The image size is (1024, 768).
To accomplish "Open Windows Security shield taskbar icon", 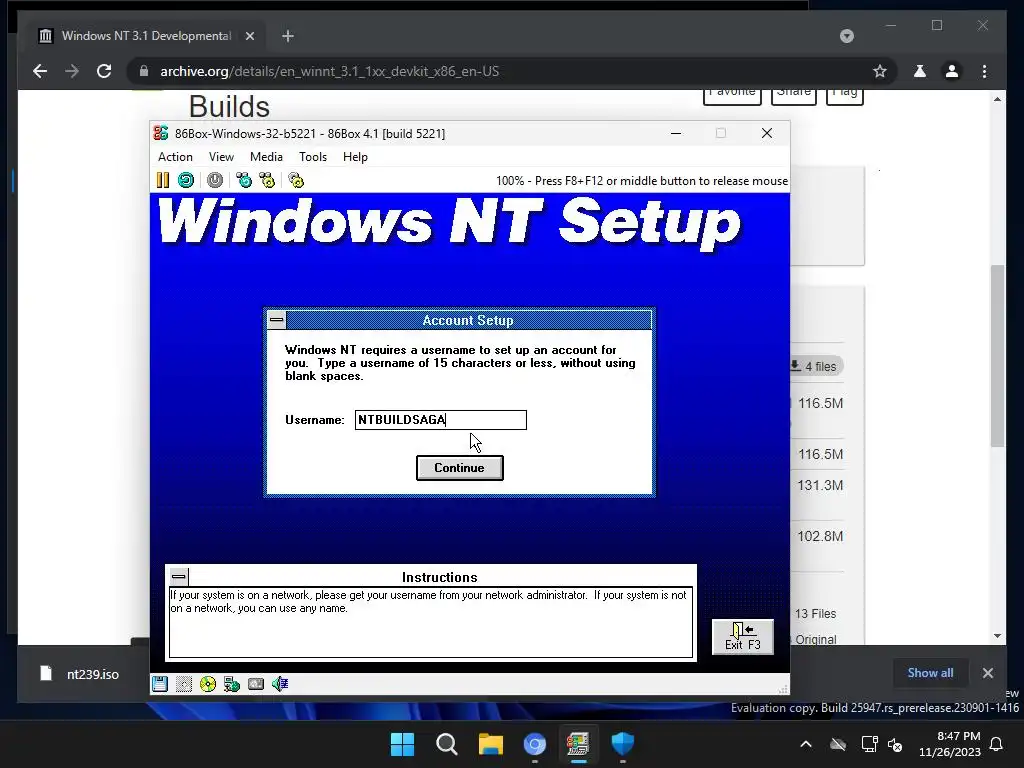I will 623,744.
